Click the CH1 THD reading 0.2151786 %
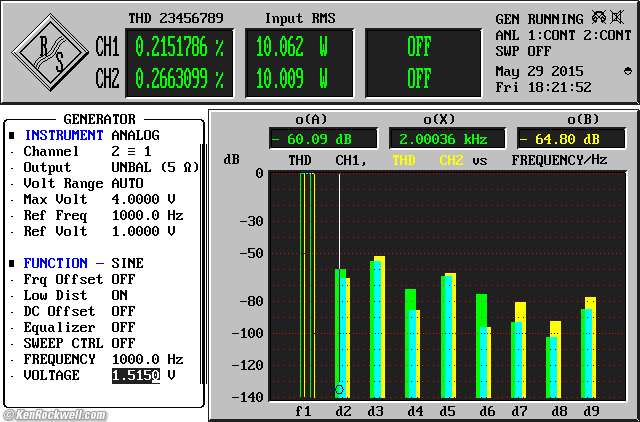Image resolution: width=640 pixels, height=422 pixels. click(x=179, y=47)
